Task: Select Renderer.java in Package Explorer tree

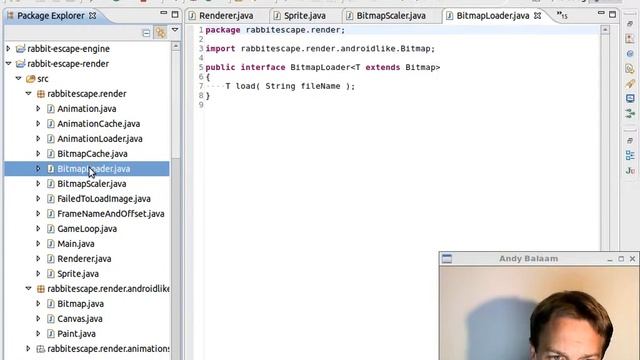Action: click(x=84, y=259)
